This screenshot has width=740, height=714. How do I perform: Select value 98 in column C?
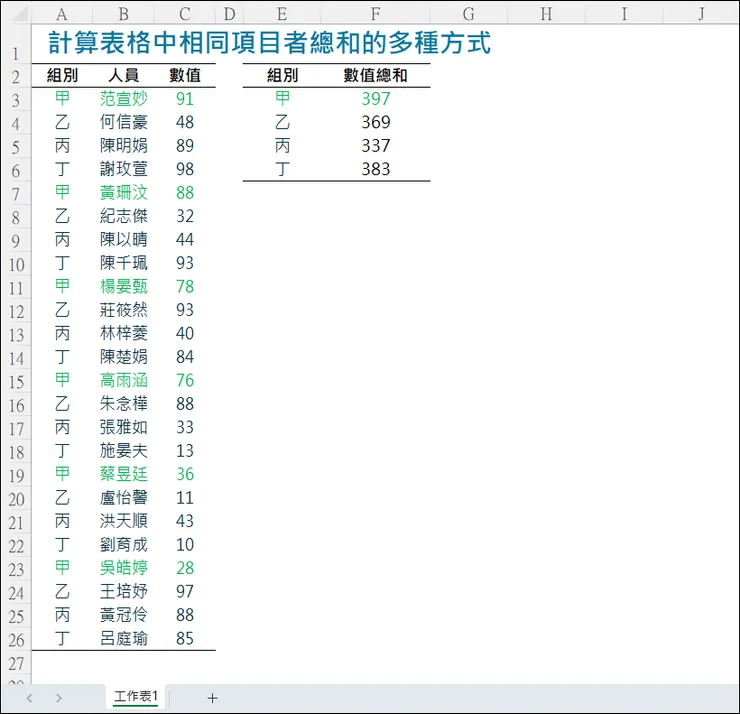tap(185, 169)
